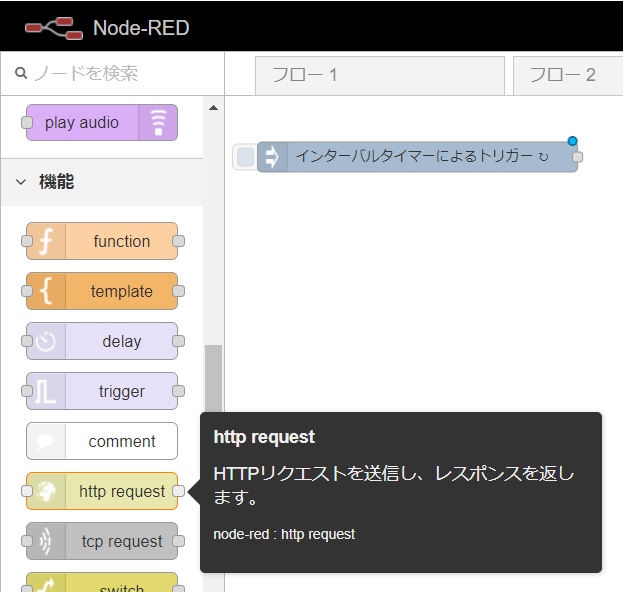This screenshot has height=592, width=623.
Task: Select the http request palette node
Action: tap(102, 491)
